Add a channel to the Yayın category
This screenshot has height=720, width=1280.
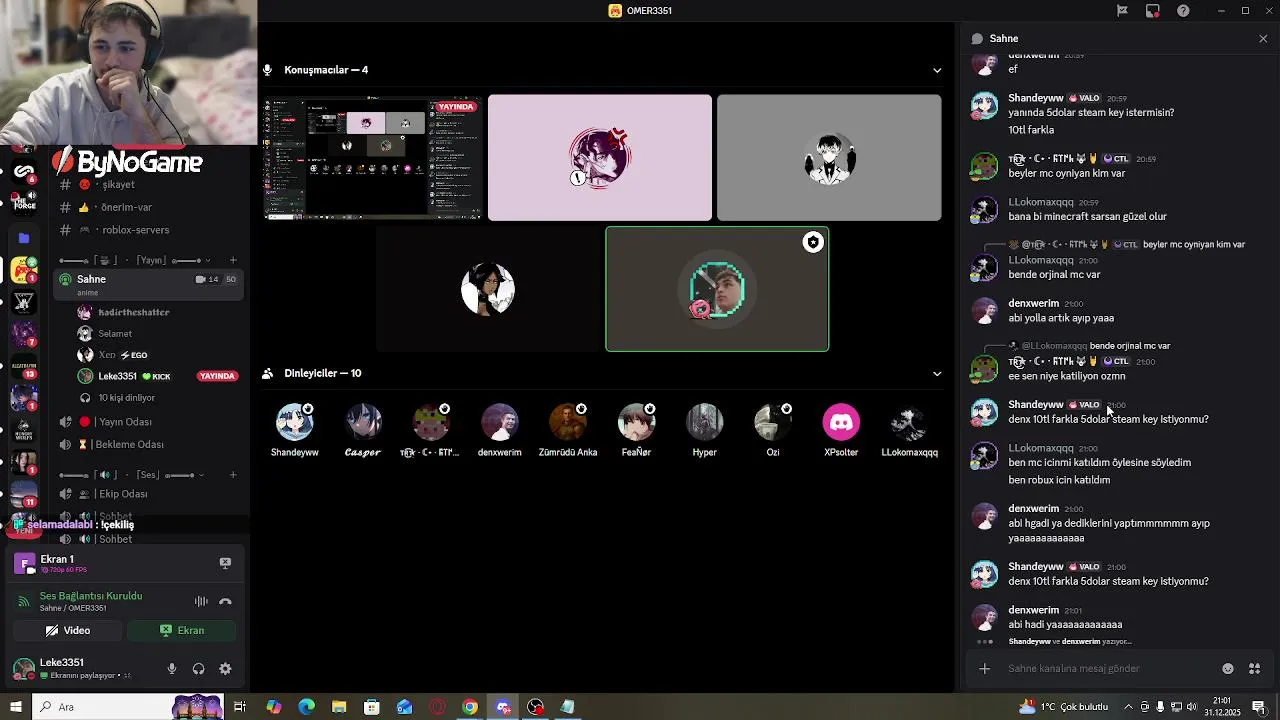[233, 260]
